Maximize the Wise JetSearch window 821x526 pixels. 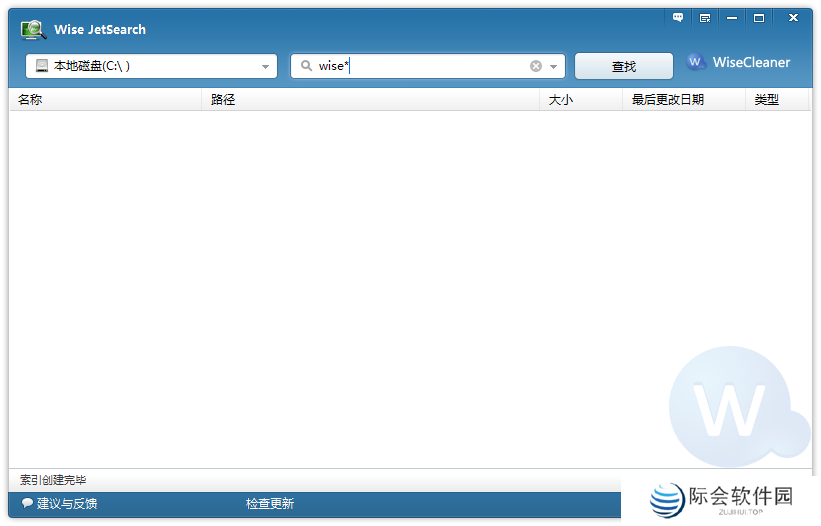tap(759, 18)
